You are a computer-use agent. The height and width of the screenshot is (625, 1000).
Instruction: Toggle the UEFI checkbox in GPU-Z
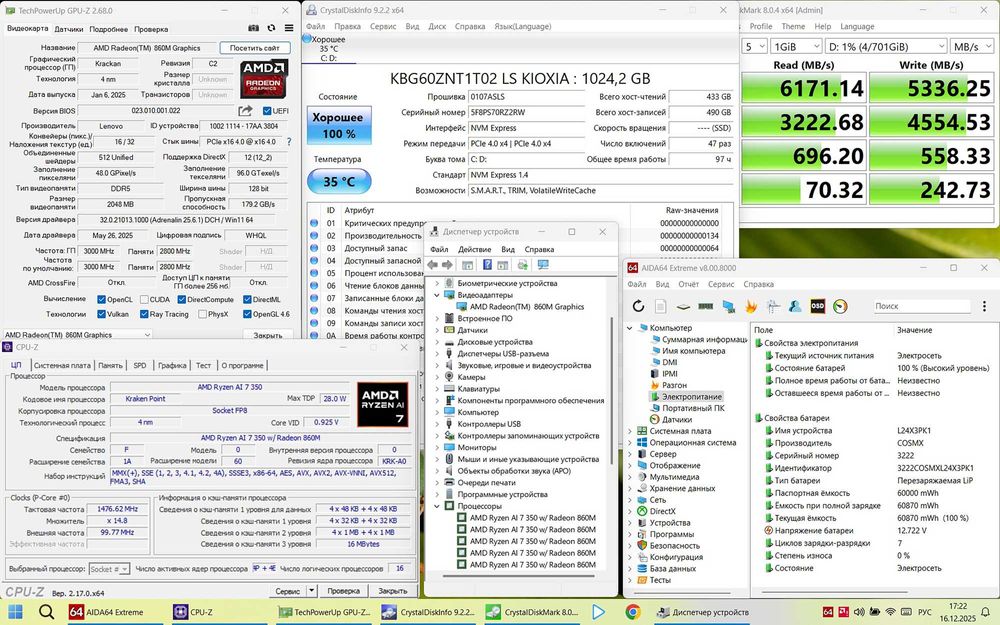tap(267, 111)
